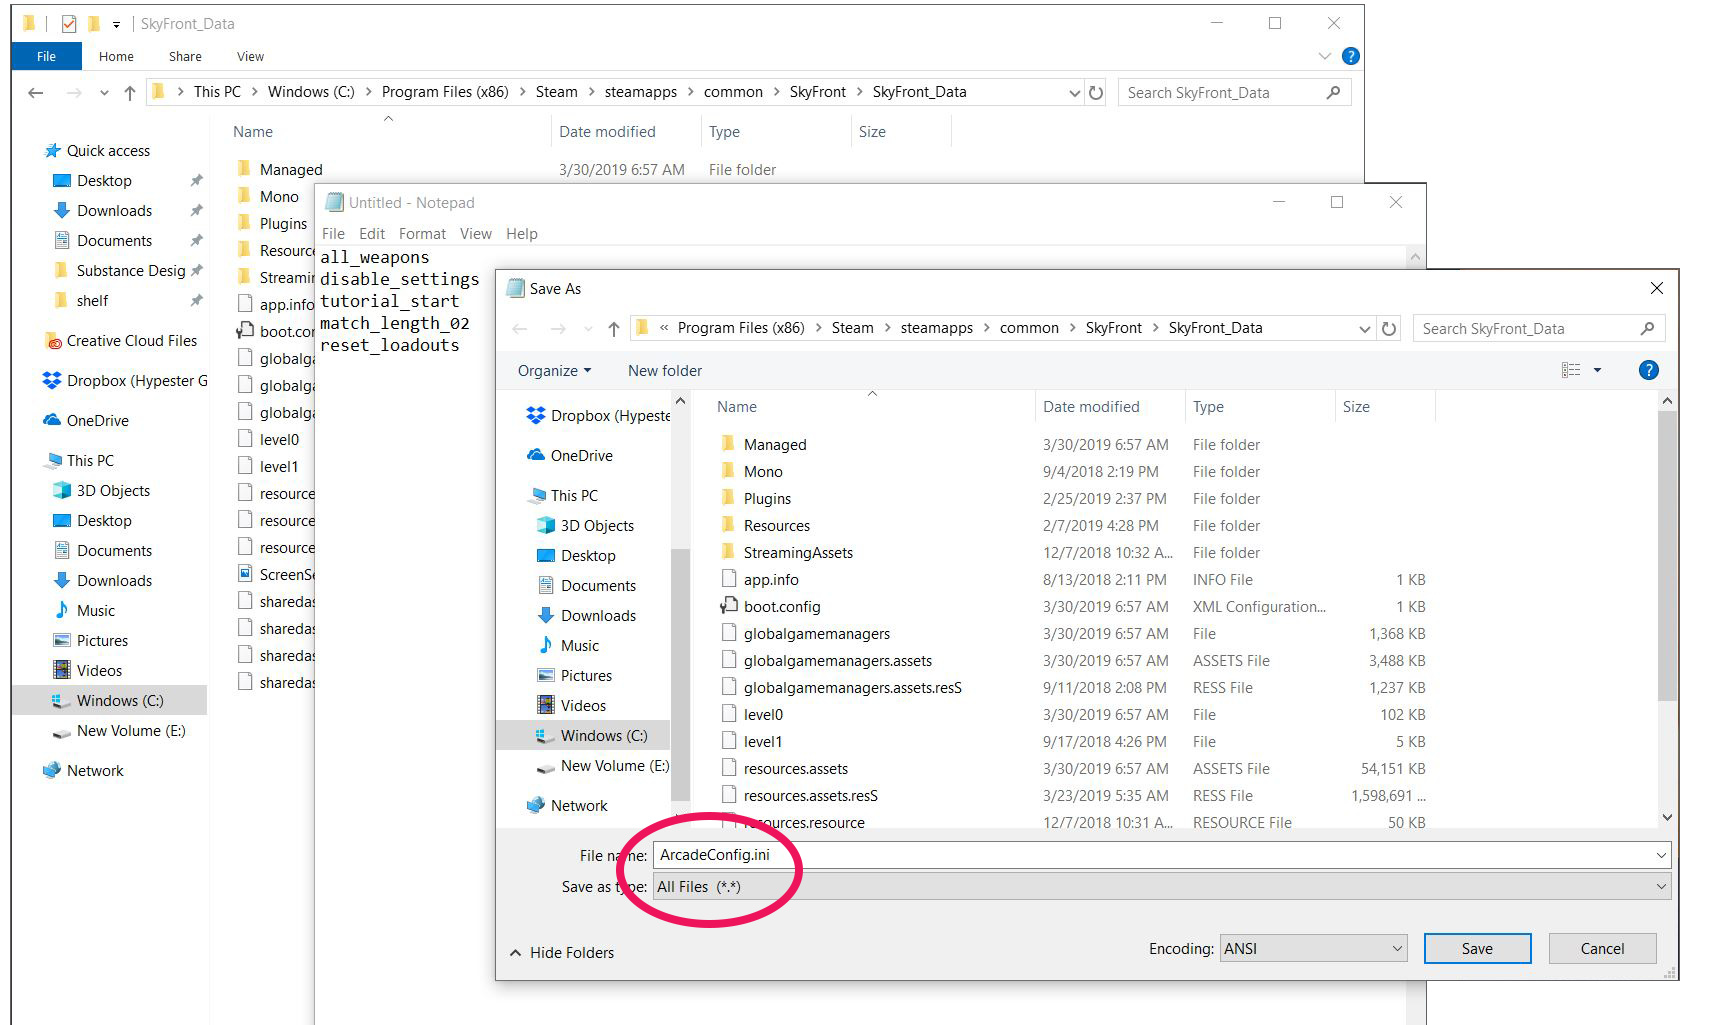Select Pictures in the Explorer sidebar
The height and width of the screenshot is (1025, 1719).
pos(90,641)
